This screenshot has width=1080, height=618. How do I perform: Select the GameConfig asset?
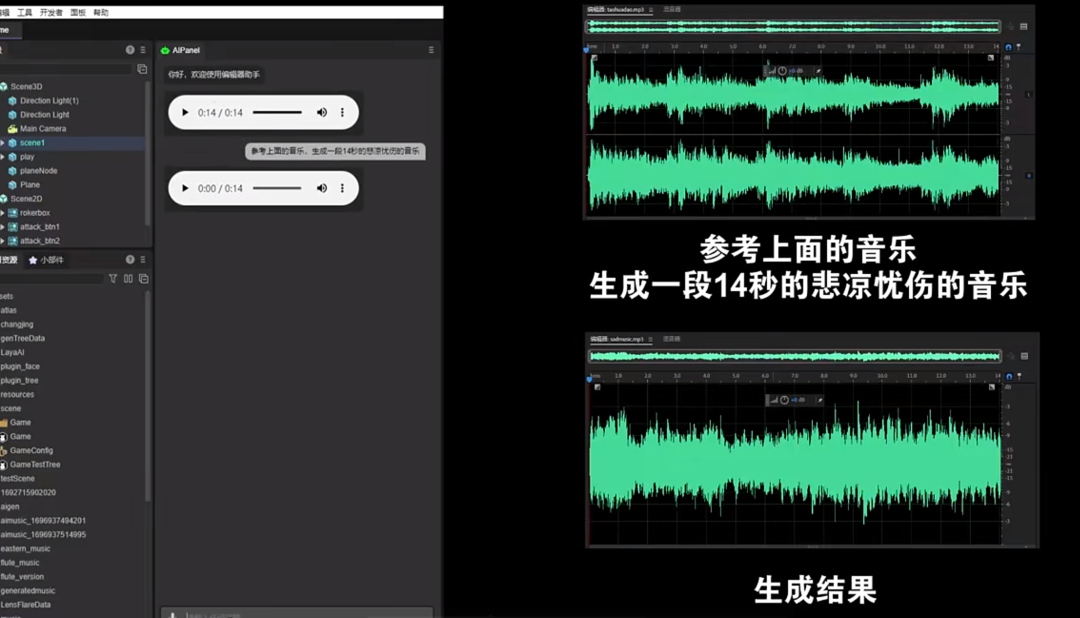pyautogui.click(x=30, y=451)
